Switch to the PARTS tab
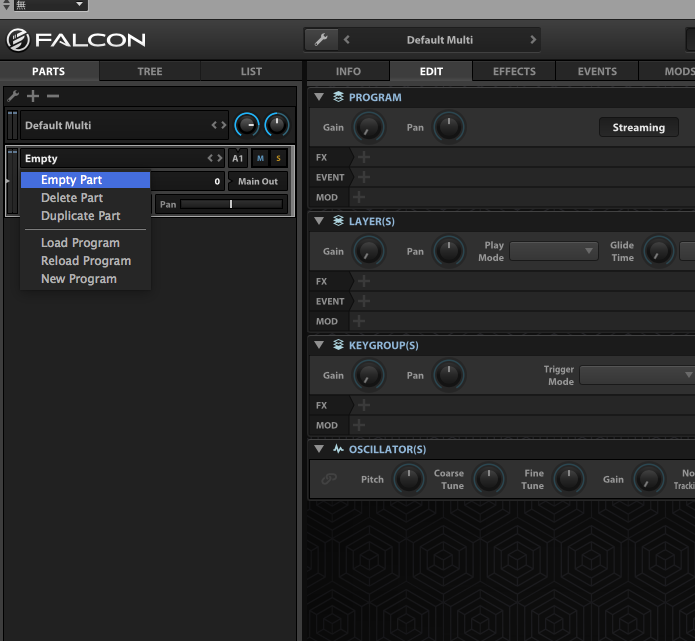The width and height of the screenshot is (695, 641). [x=49, y=71]
